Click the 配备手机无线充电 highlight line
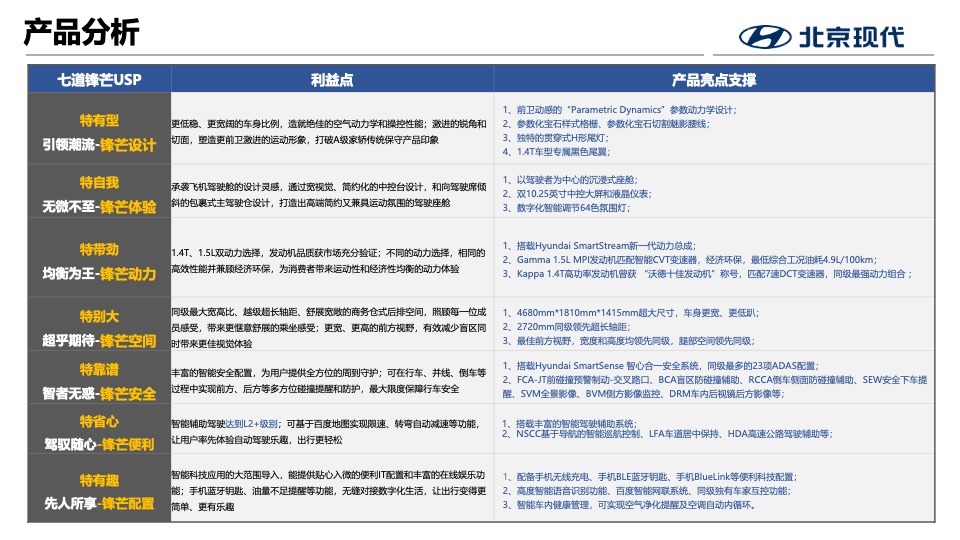Screen dimensions: 960x540 tap(650, 477)
